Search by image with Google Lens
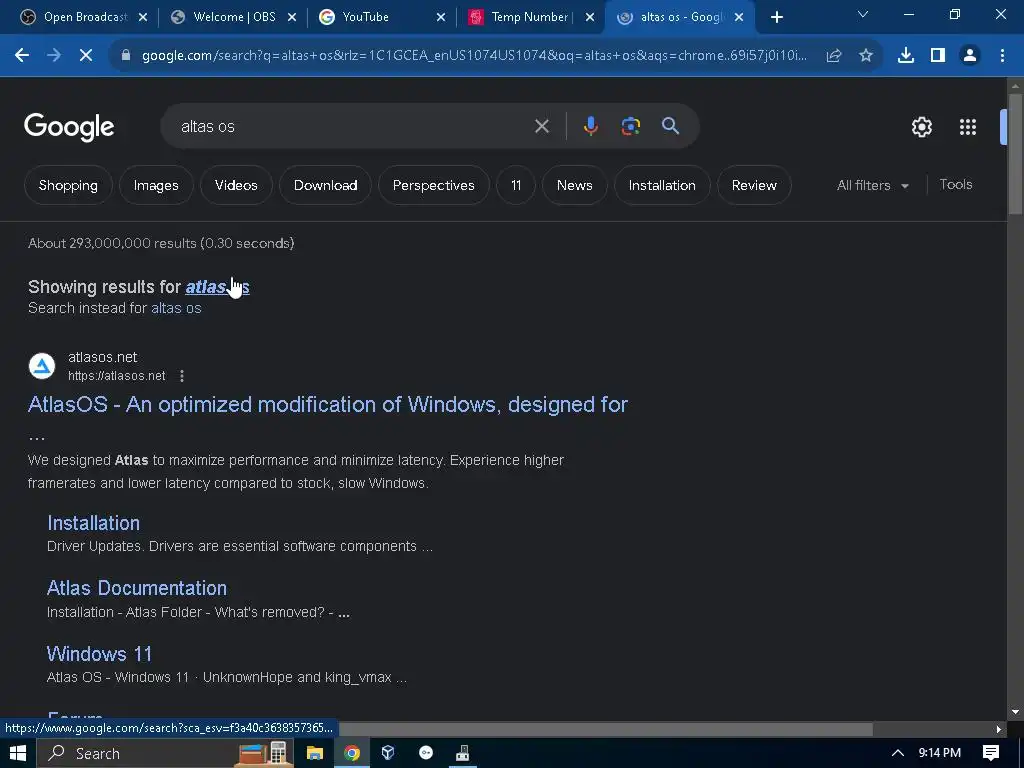Image resolution: width=1024 pixels, height=768 pixels. [630, 126]
